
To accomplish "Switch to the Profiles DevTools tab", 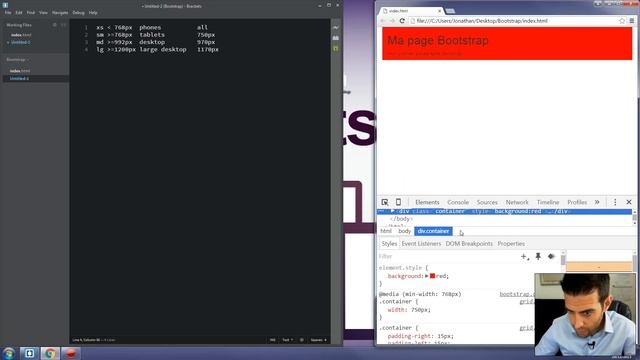I will [577, 202].
